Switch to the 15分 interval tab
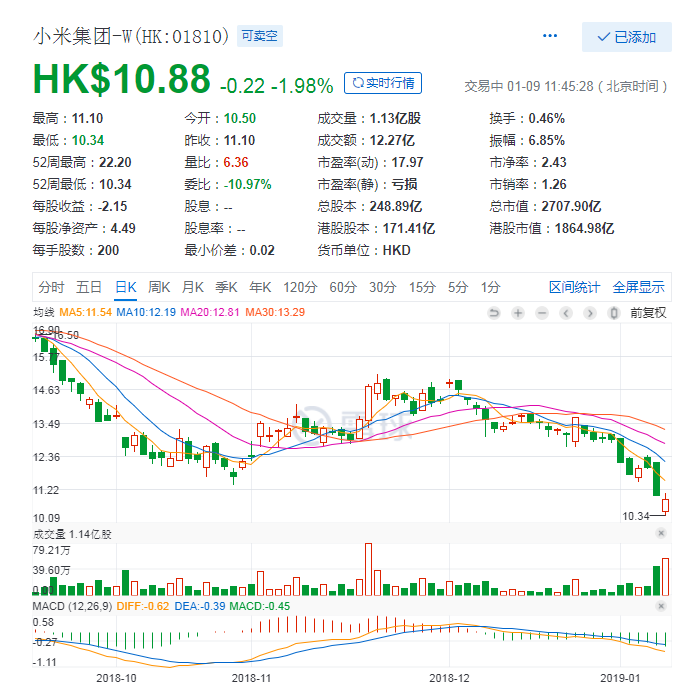The height and width of the screenshot is (689, 684). click(422, 287)
